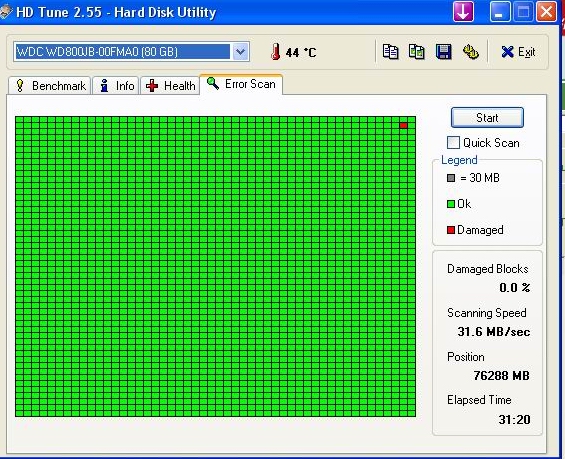Open the Info tab
This screenshot has width=565, height=459.
pyautogui.click(x=116, y=86)
